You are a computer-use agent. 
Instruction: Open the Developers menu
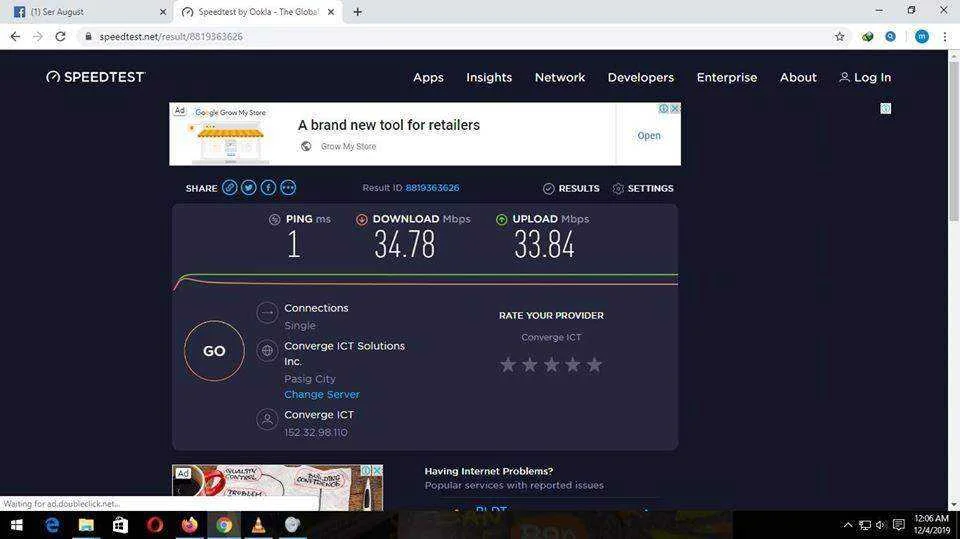pyautogui.click(x=640, y=77)
